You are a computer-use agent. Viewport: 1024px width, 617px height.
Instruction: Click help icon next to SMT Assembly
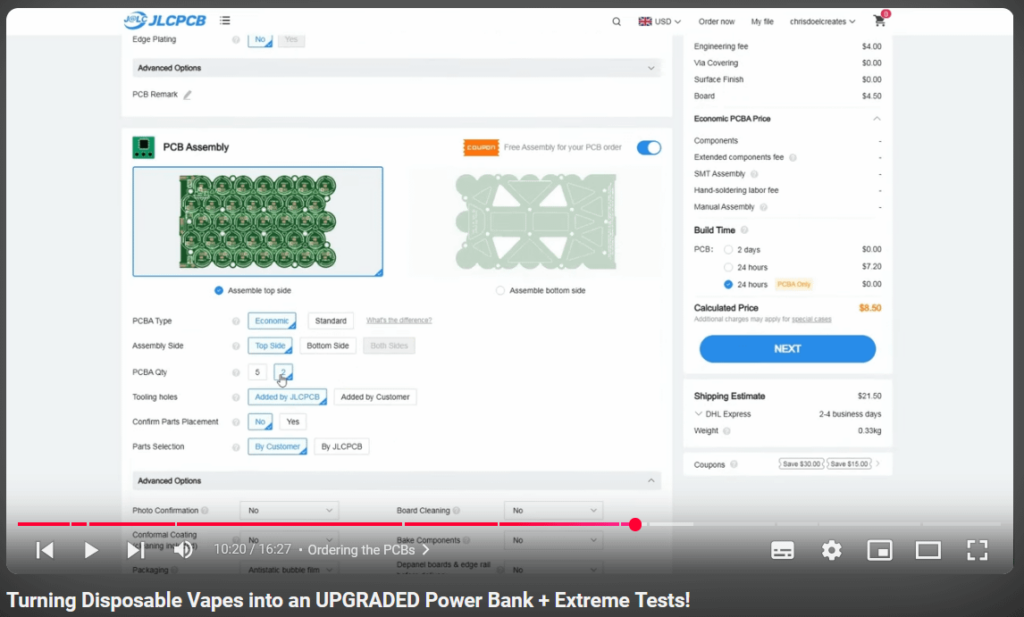point(754,174)
